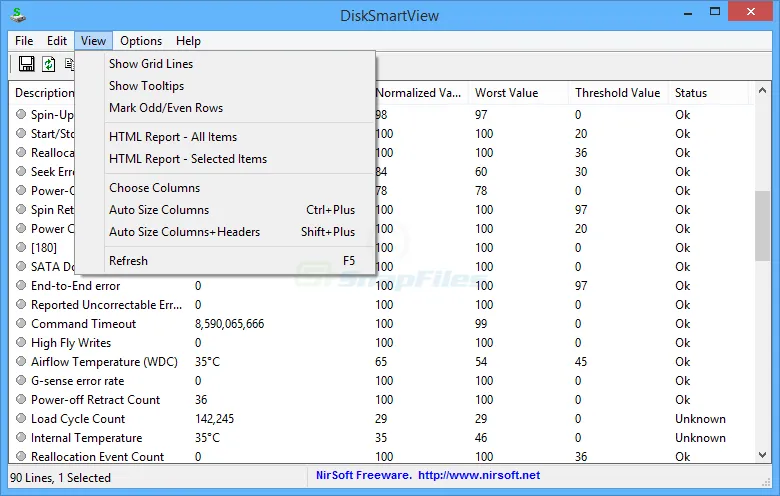Select the Power-off Retract Count row label
The width and height of the screenshot is (780, 496).
pos(96,400)
